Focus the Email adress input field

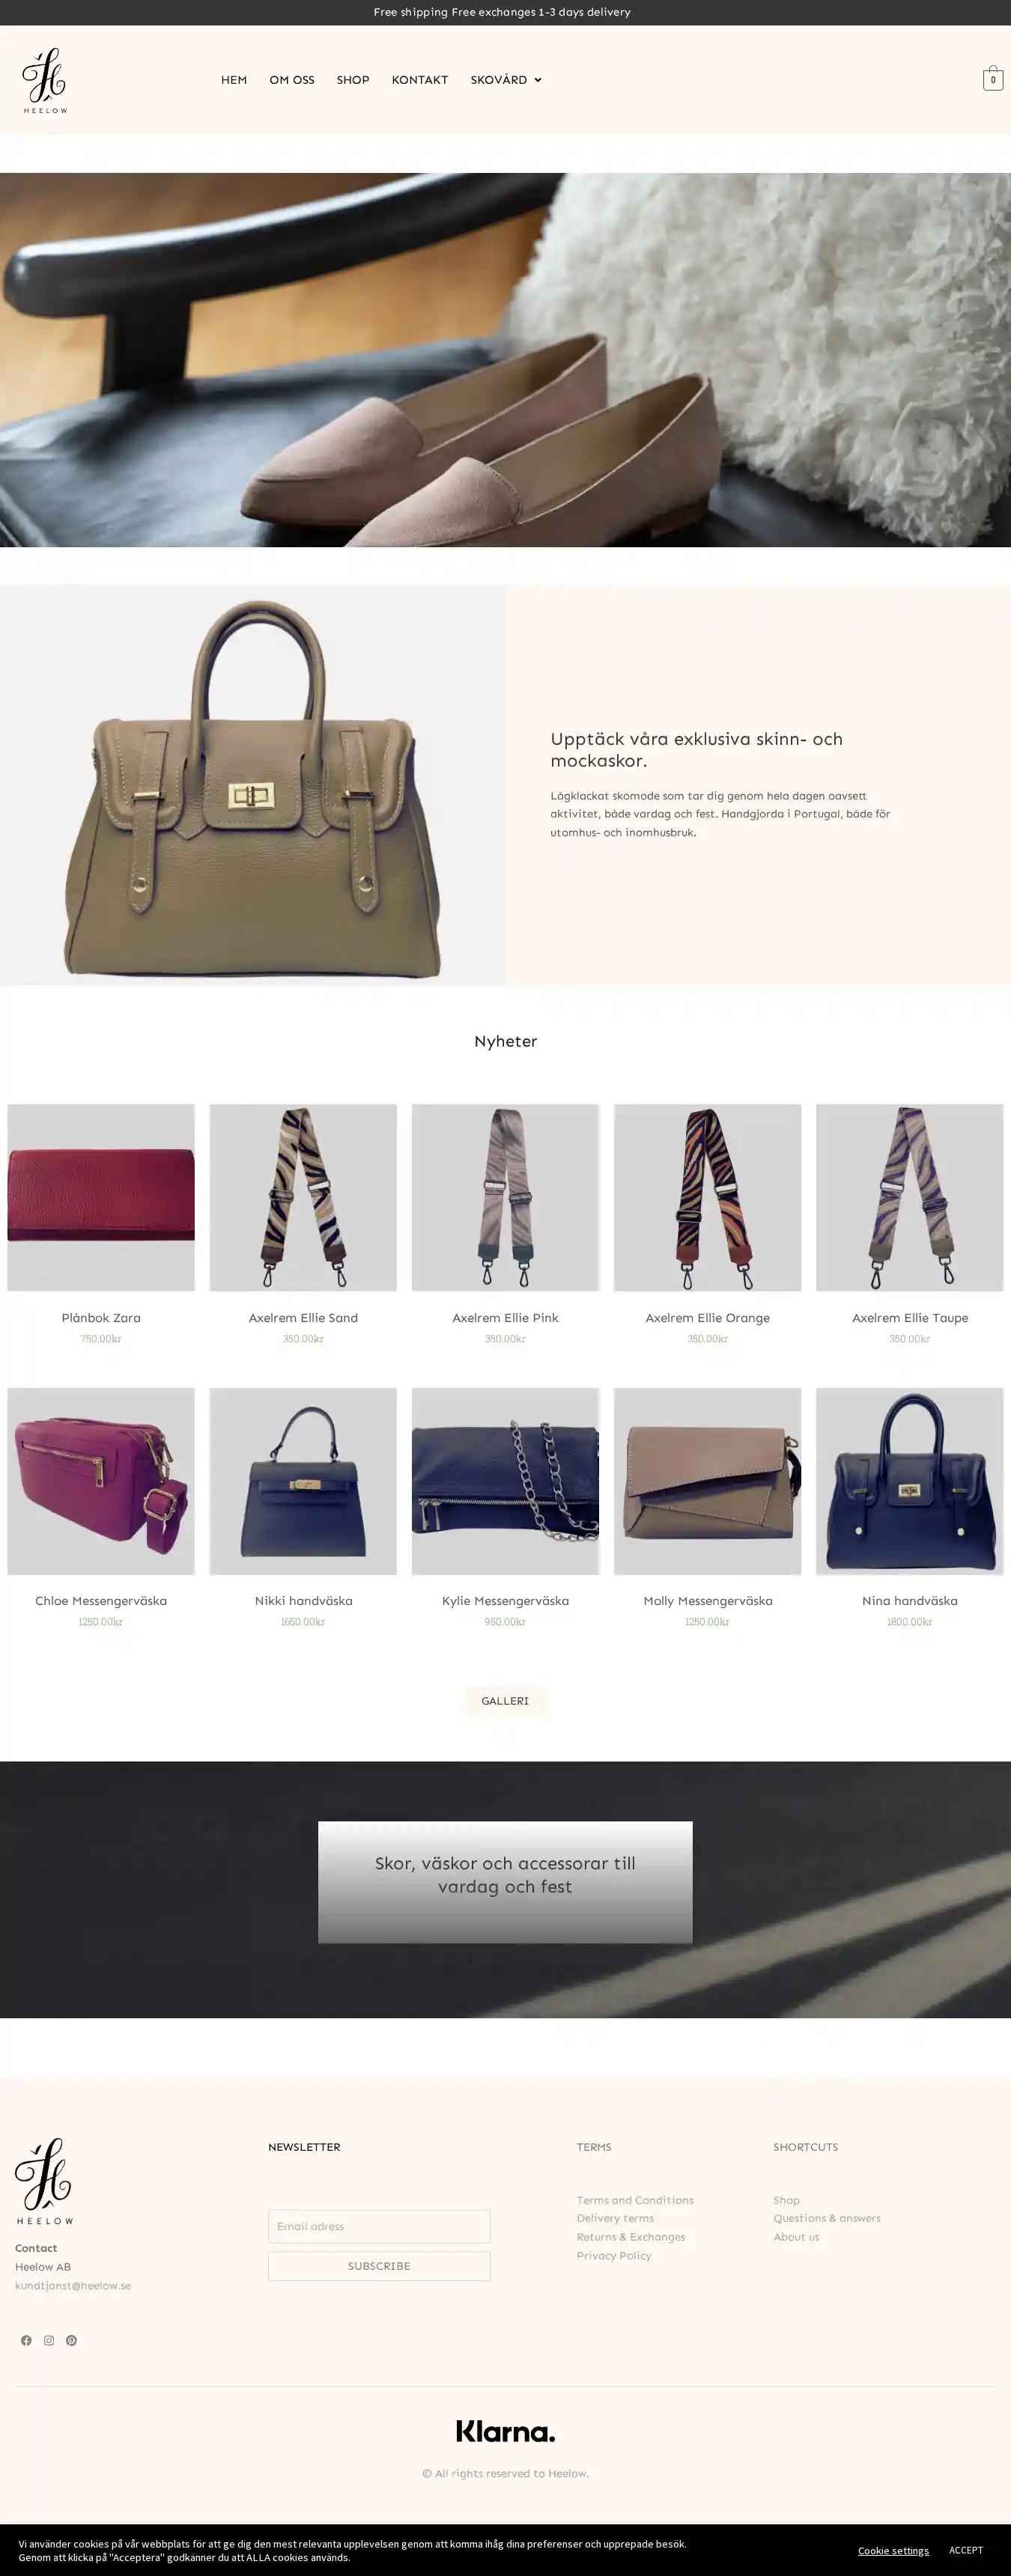[x=379, y=2226]
